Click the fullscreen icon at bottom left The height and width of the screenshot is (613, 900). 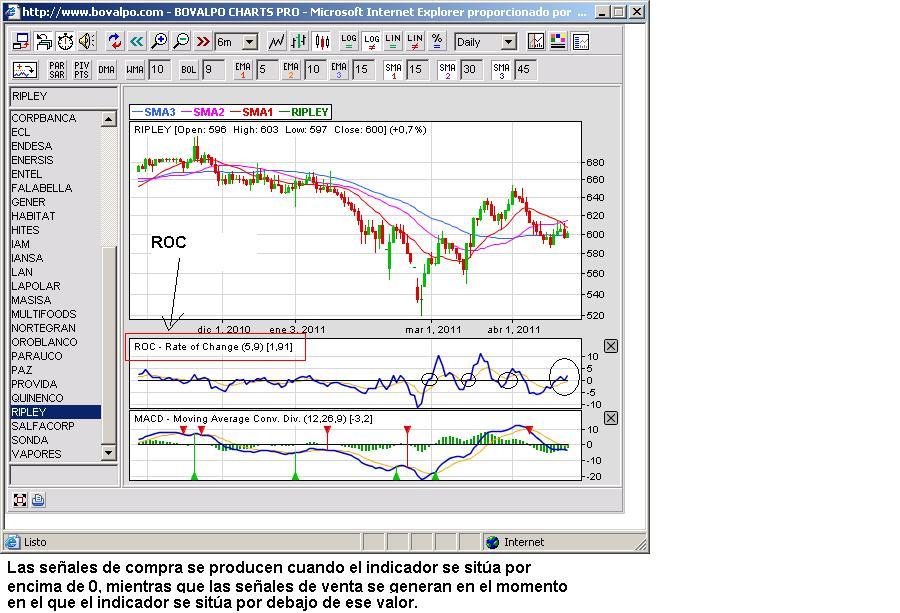pyautogui.click(x=20, y=500)
